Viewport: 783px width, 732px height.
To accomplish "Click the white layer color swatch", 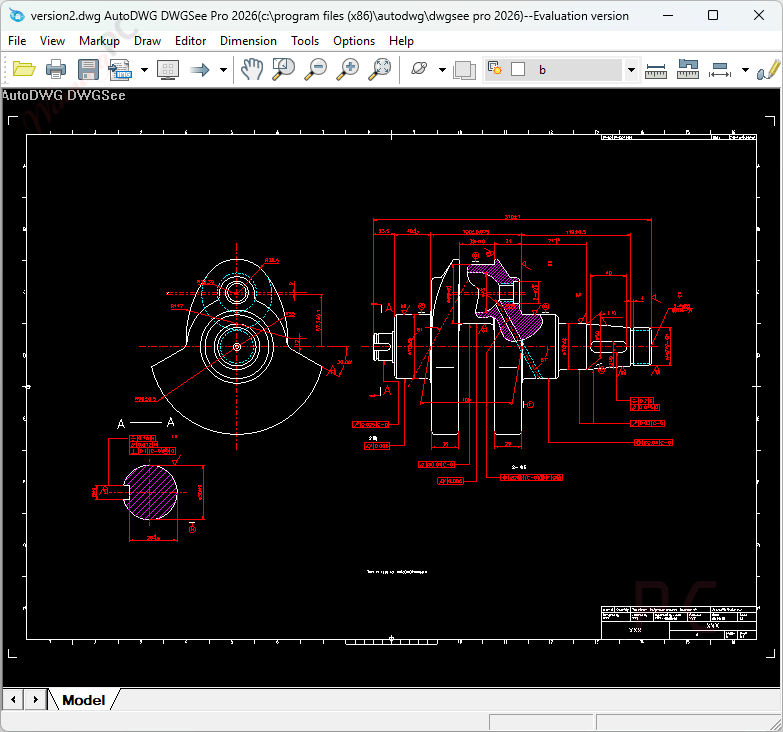I will [518, 69].
